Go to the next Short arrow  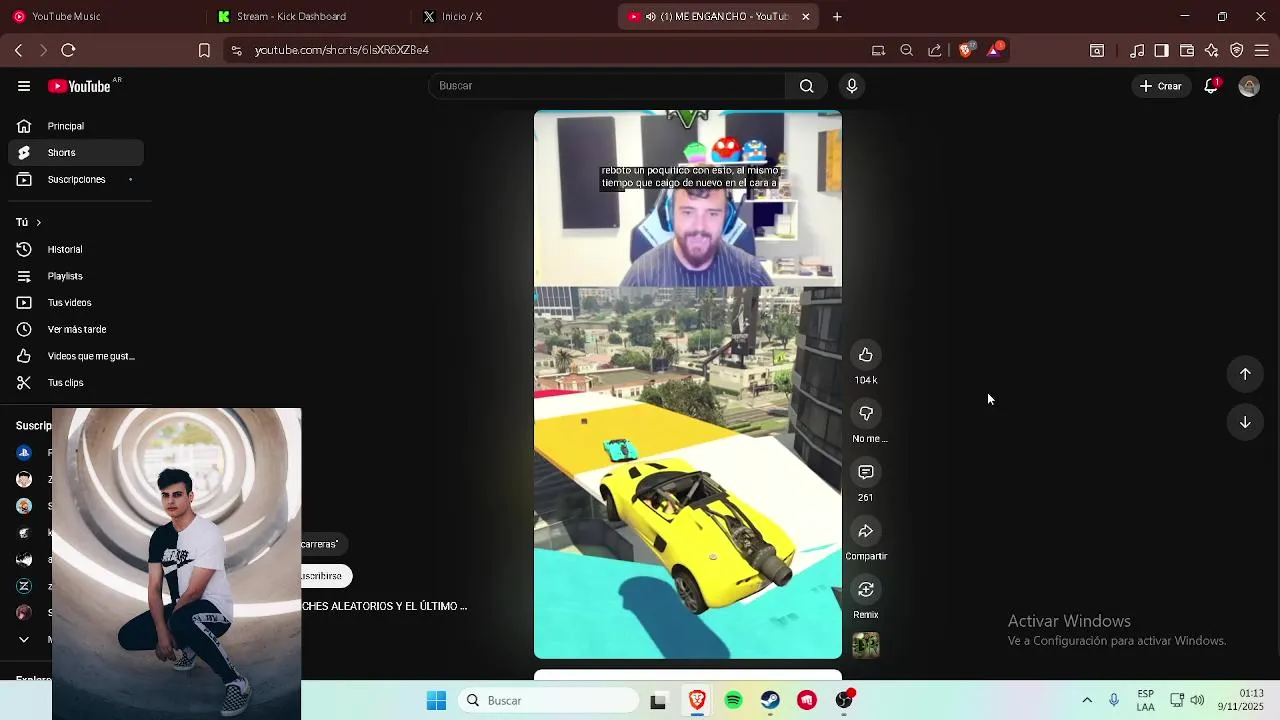point(1245,422)
